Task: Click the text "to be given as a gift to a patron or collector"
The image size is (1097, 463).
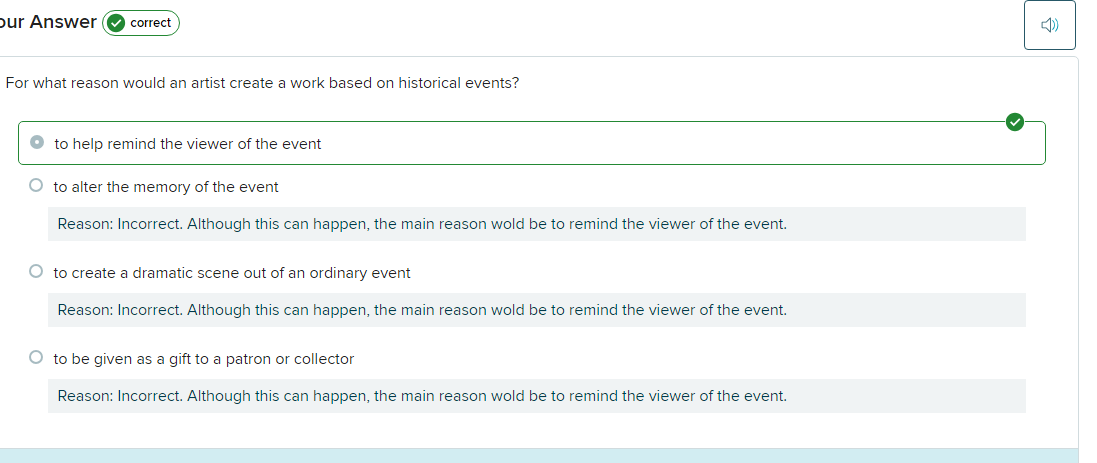Action: [x=204, y=359]
